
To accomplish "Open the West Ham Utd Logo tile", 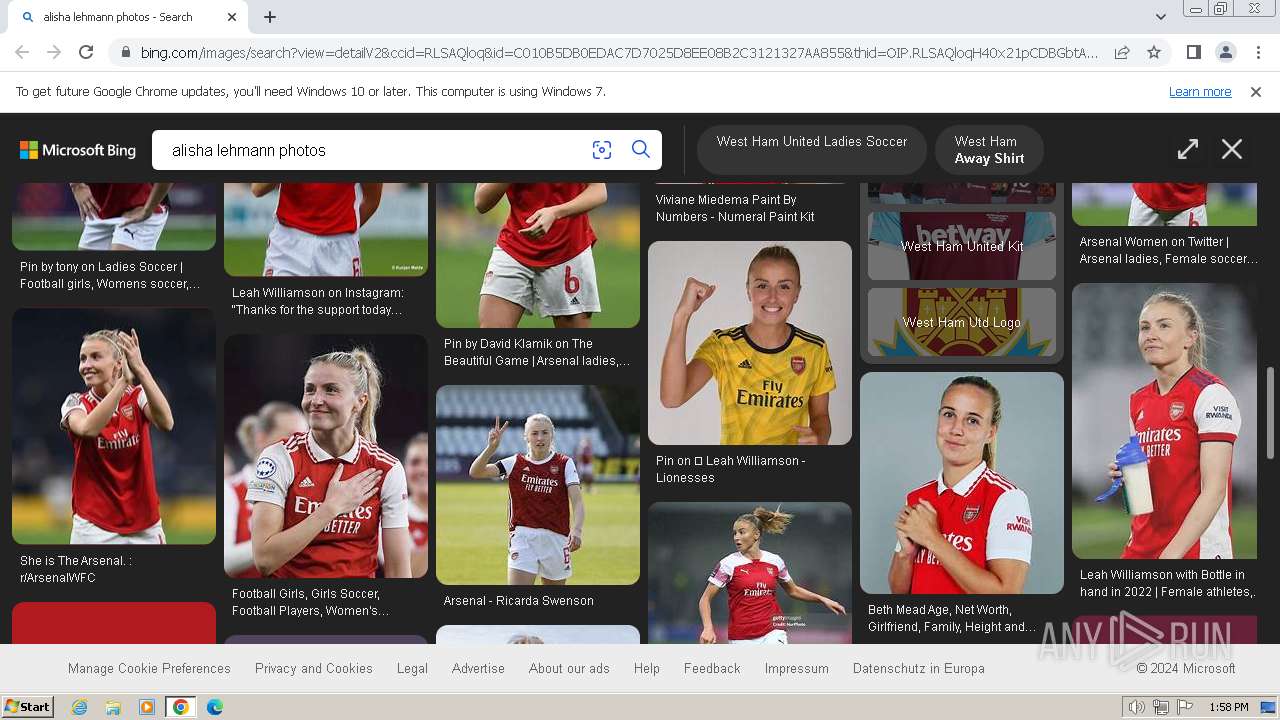I will click(962, 322).
